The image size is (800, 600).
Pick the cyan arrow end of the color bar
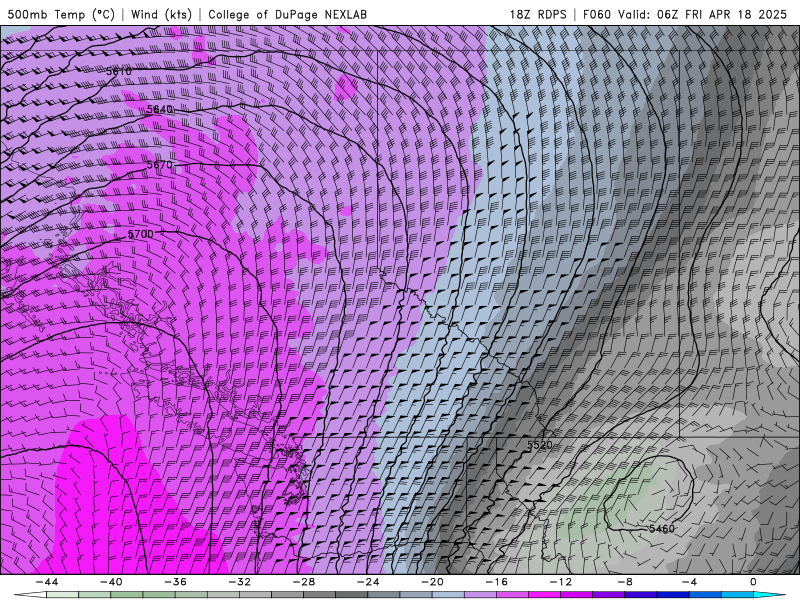[770, 595]
